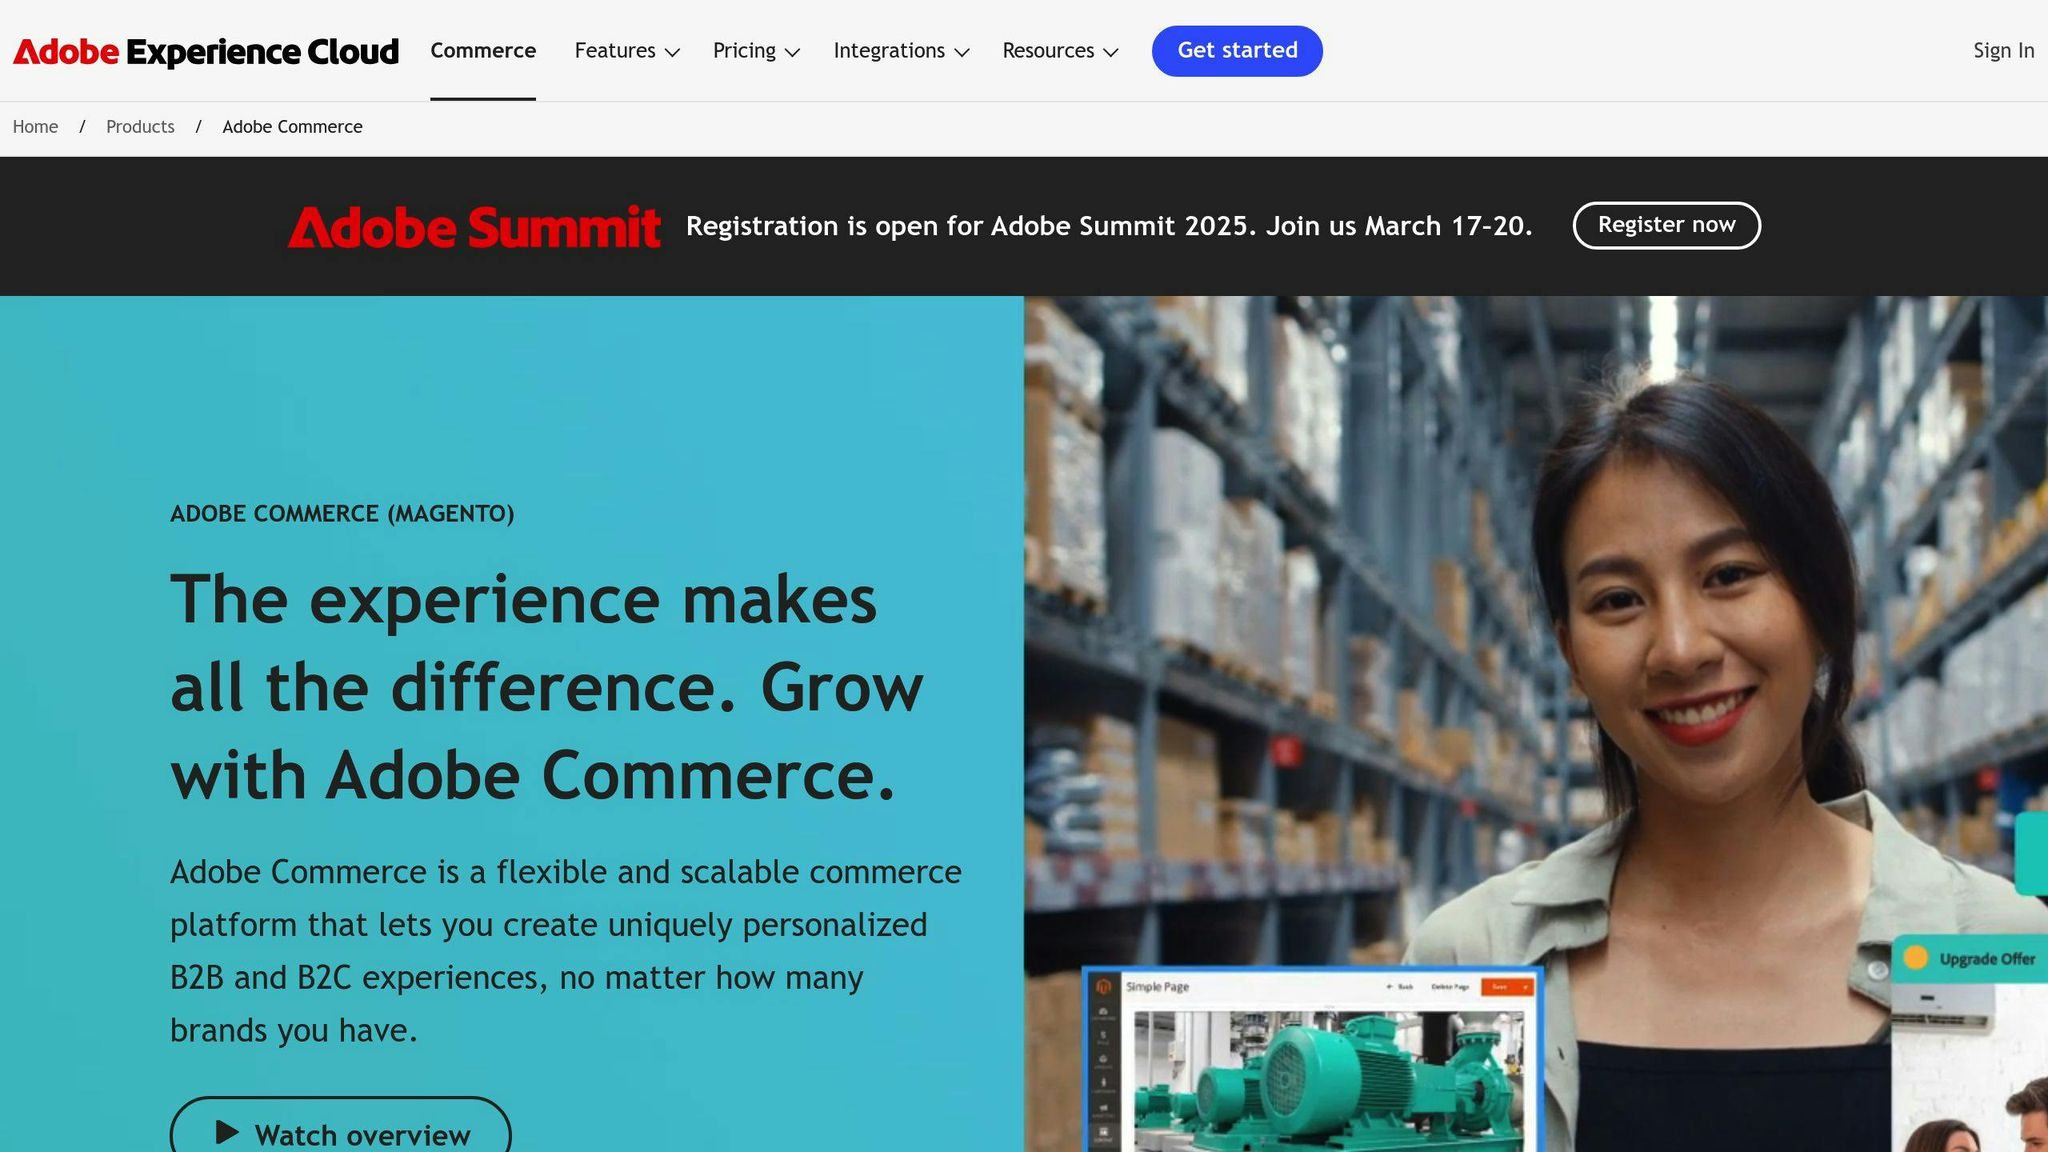Click the Magento logo in the Simple Page preview
Viewport: 2048px width, 1152px height.
1104,987
